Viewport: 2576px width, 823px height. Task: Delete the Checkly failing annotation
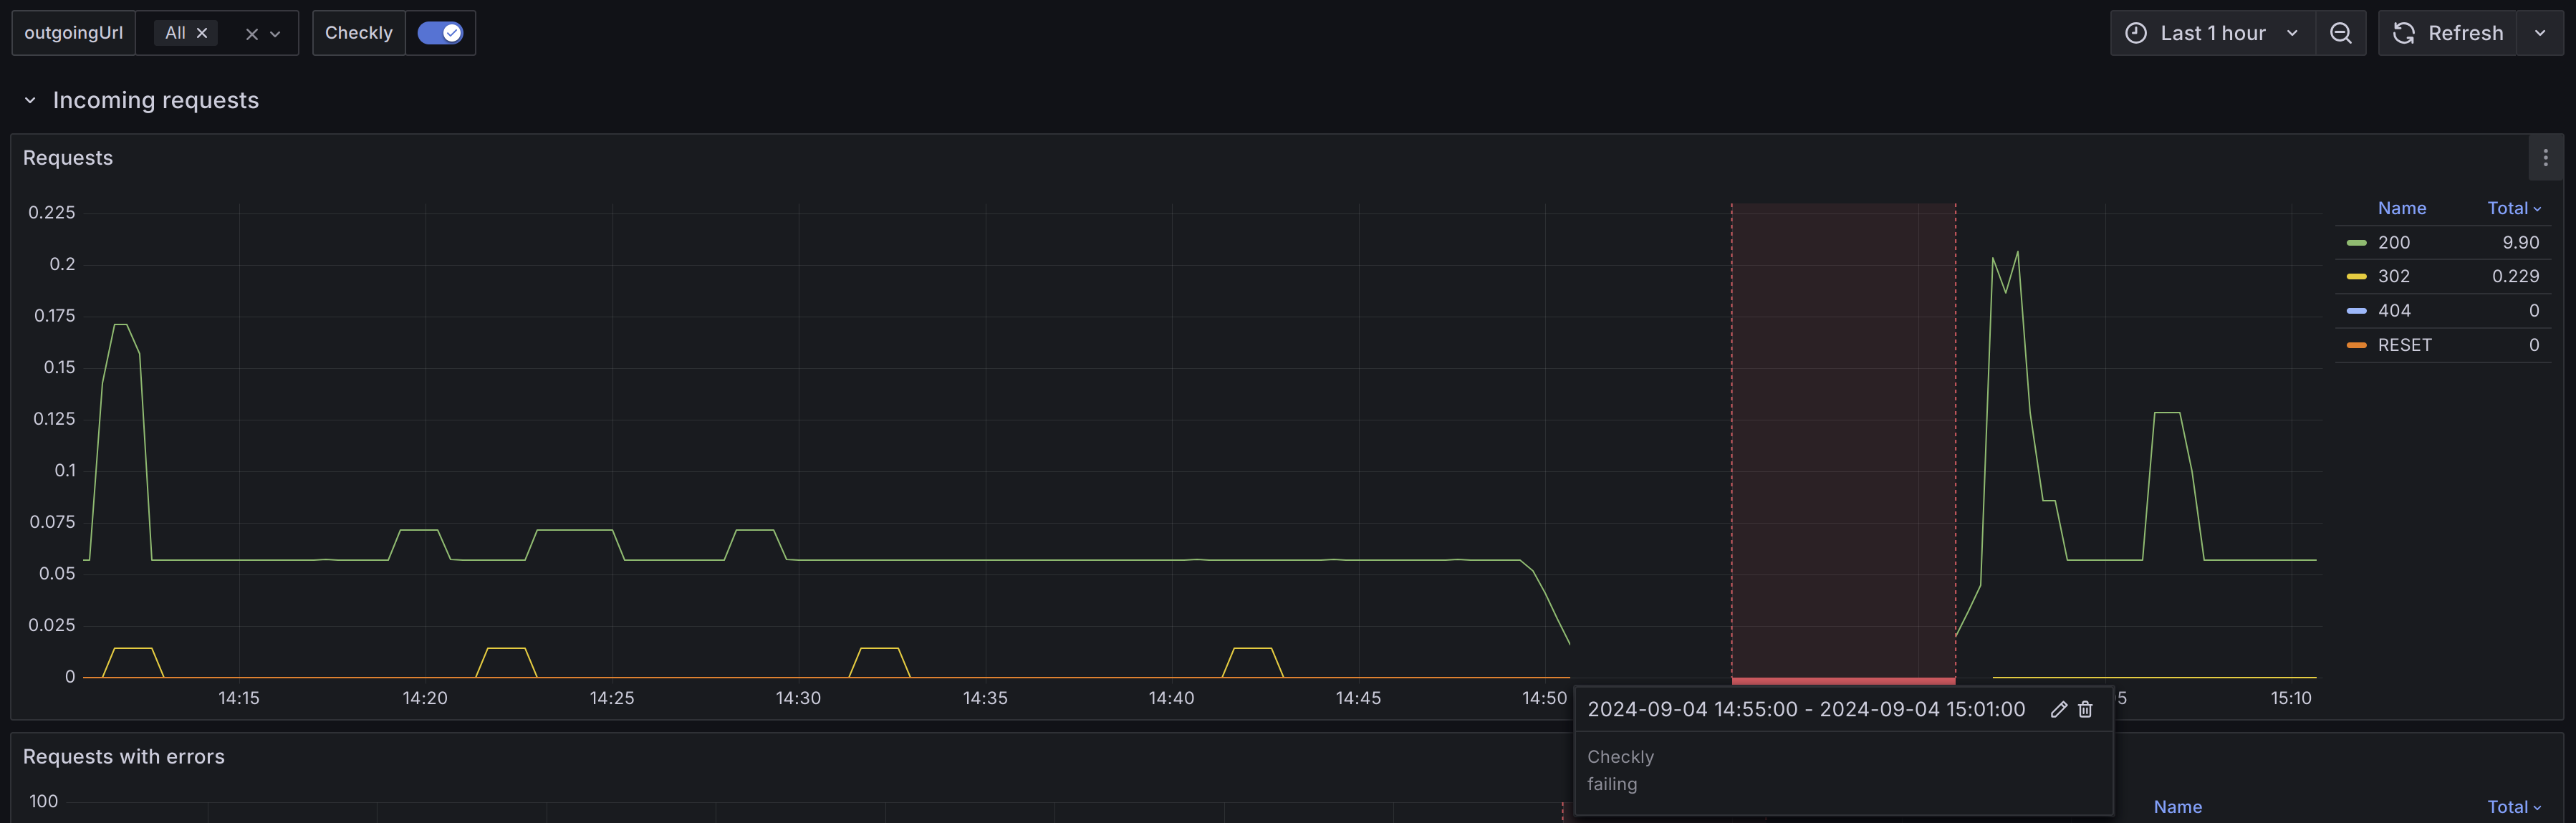(2085, 709)
